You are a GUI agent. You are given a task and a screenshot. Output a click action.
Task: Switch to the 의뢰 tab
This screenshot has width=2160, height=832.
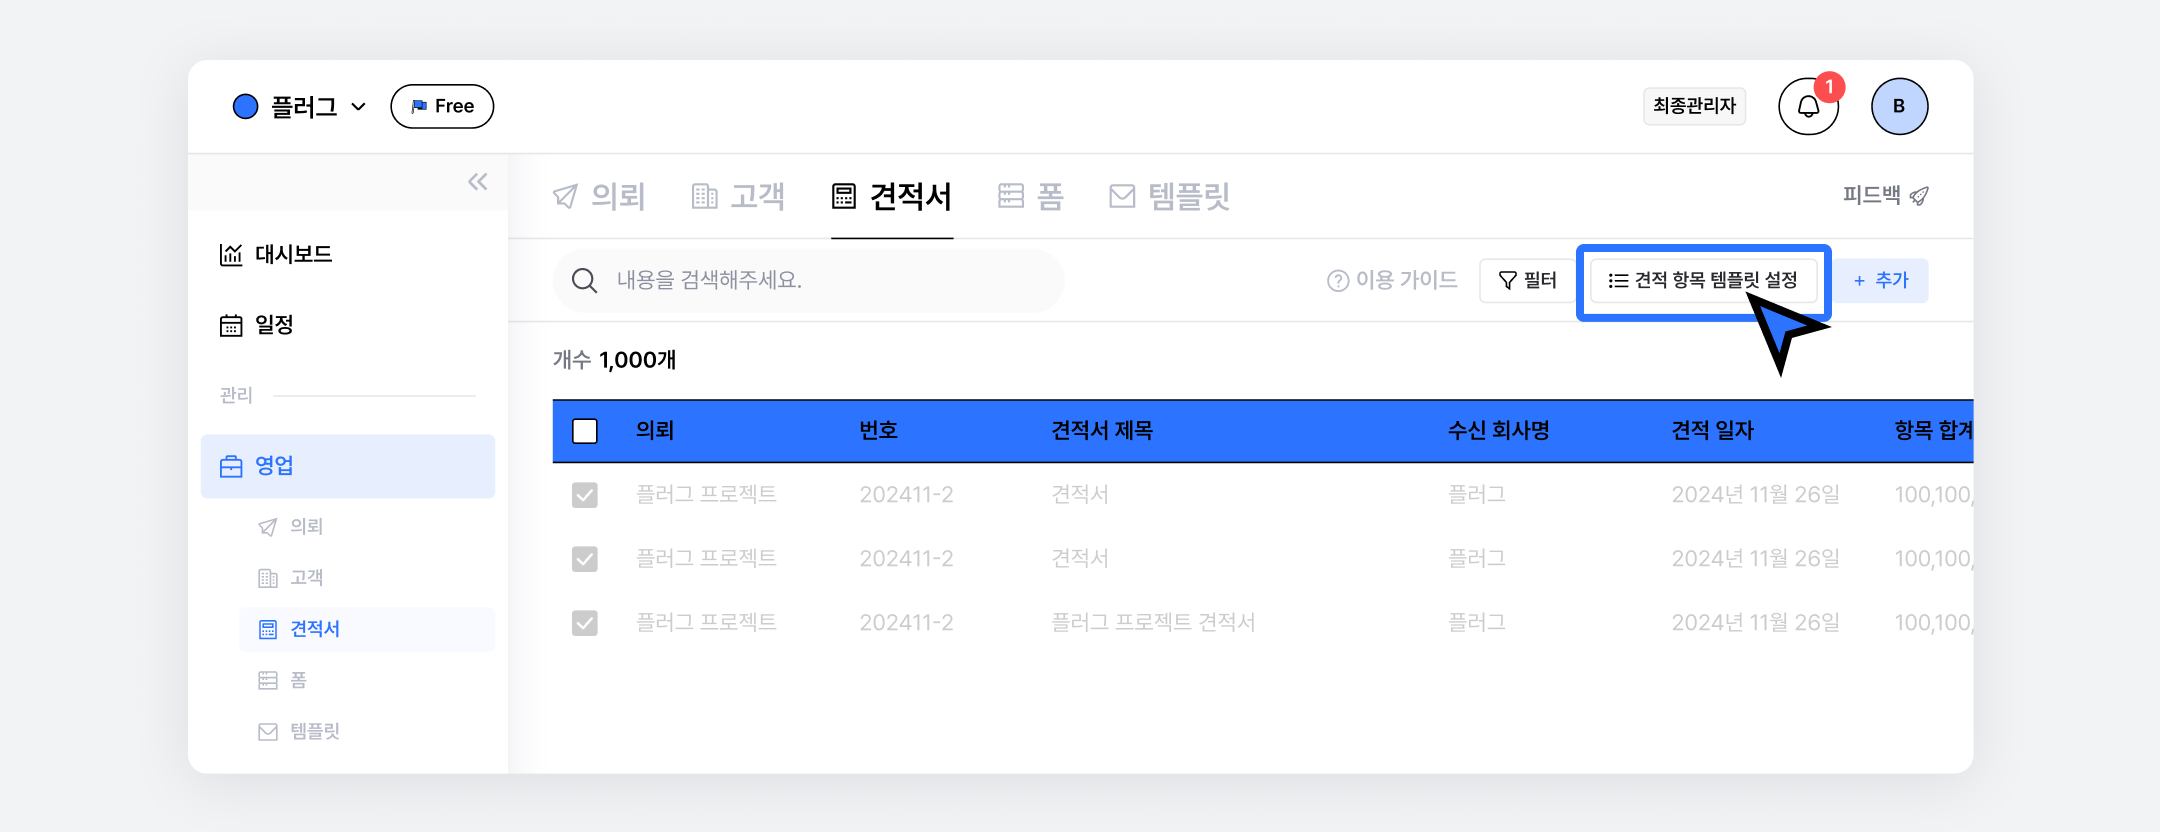(599, 196)
